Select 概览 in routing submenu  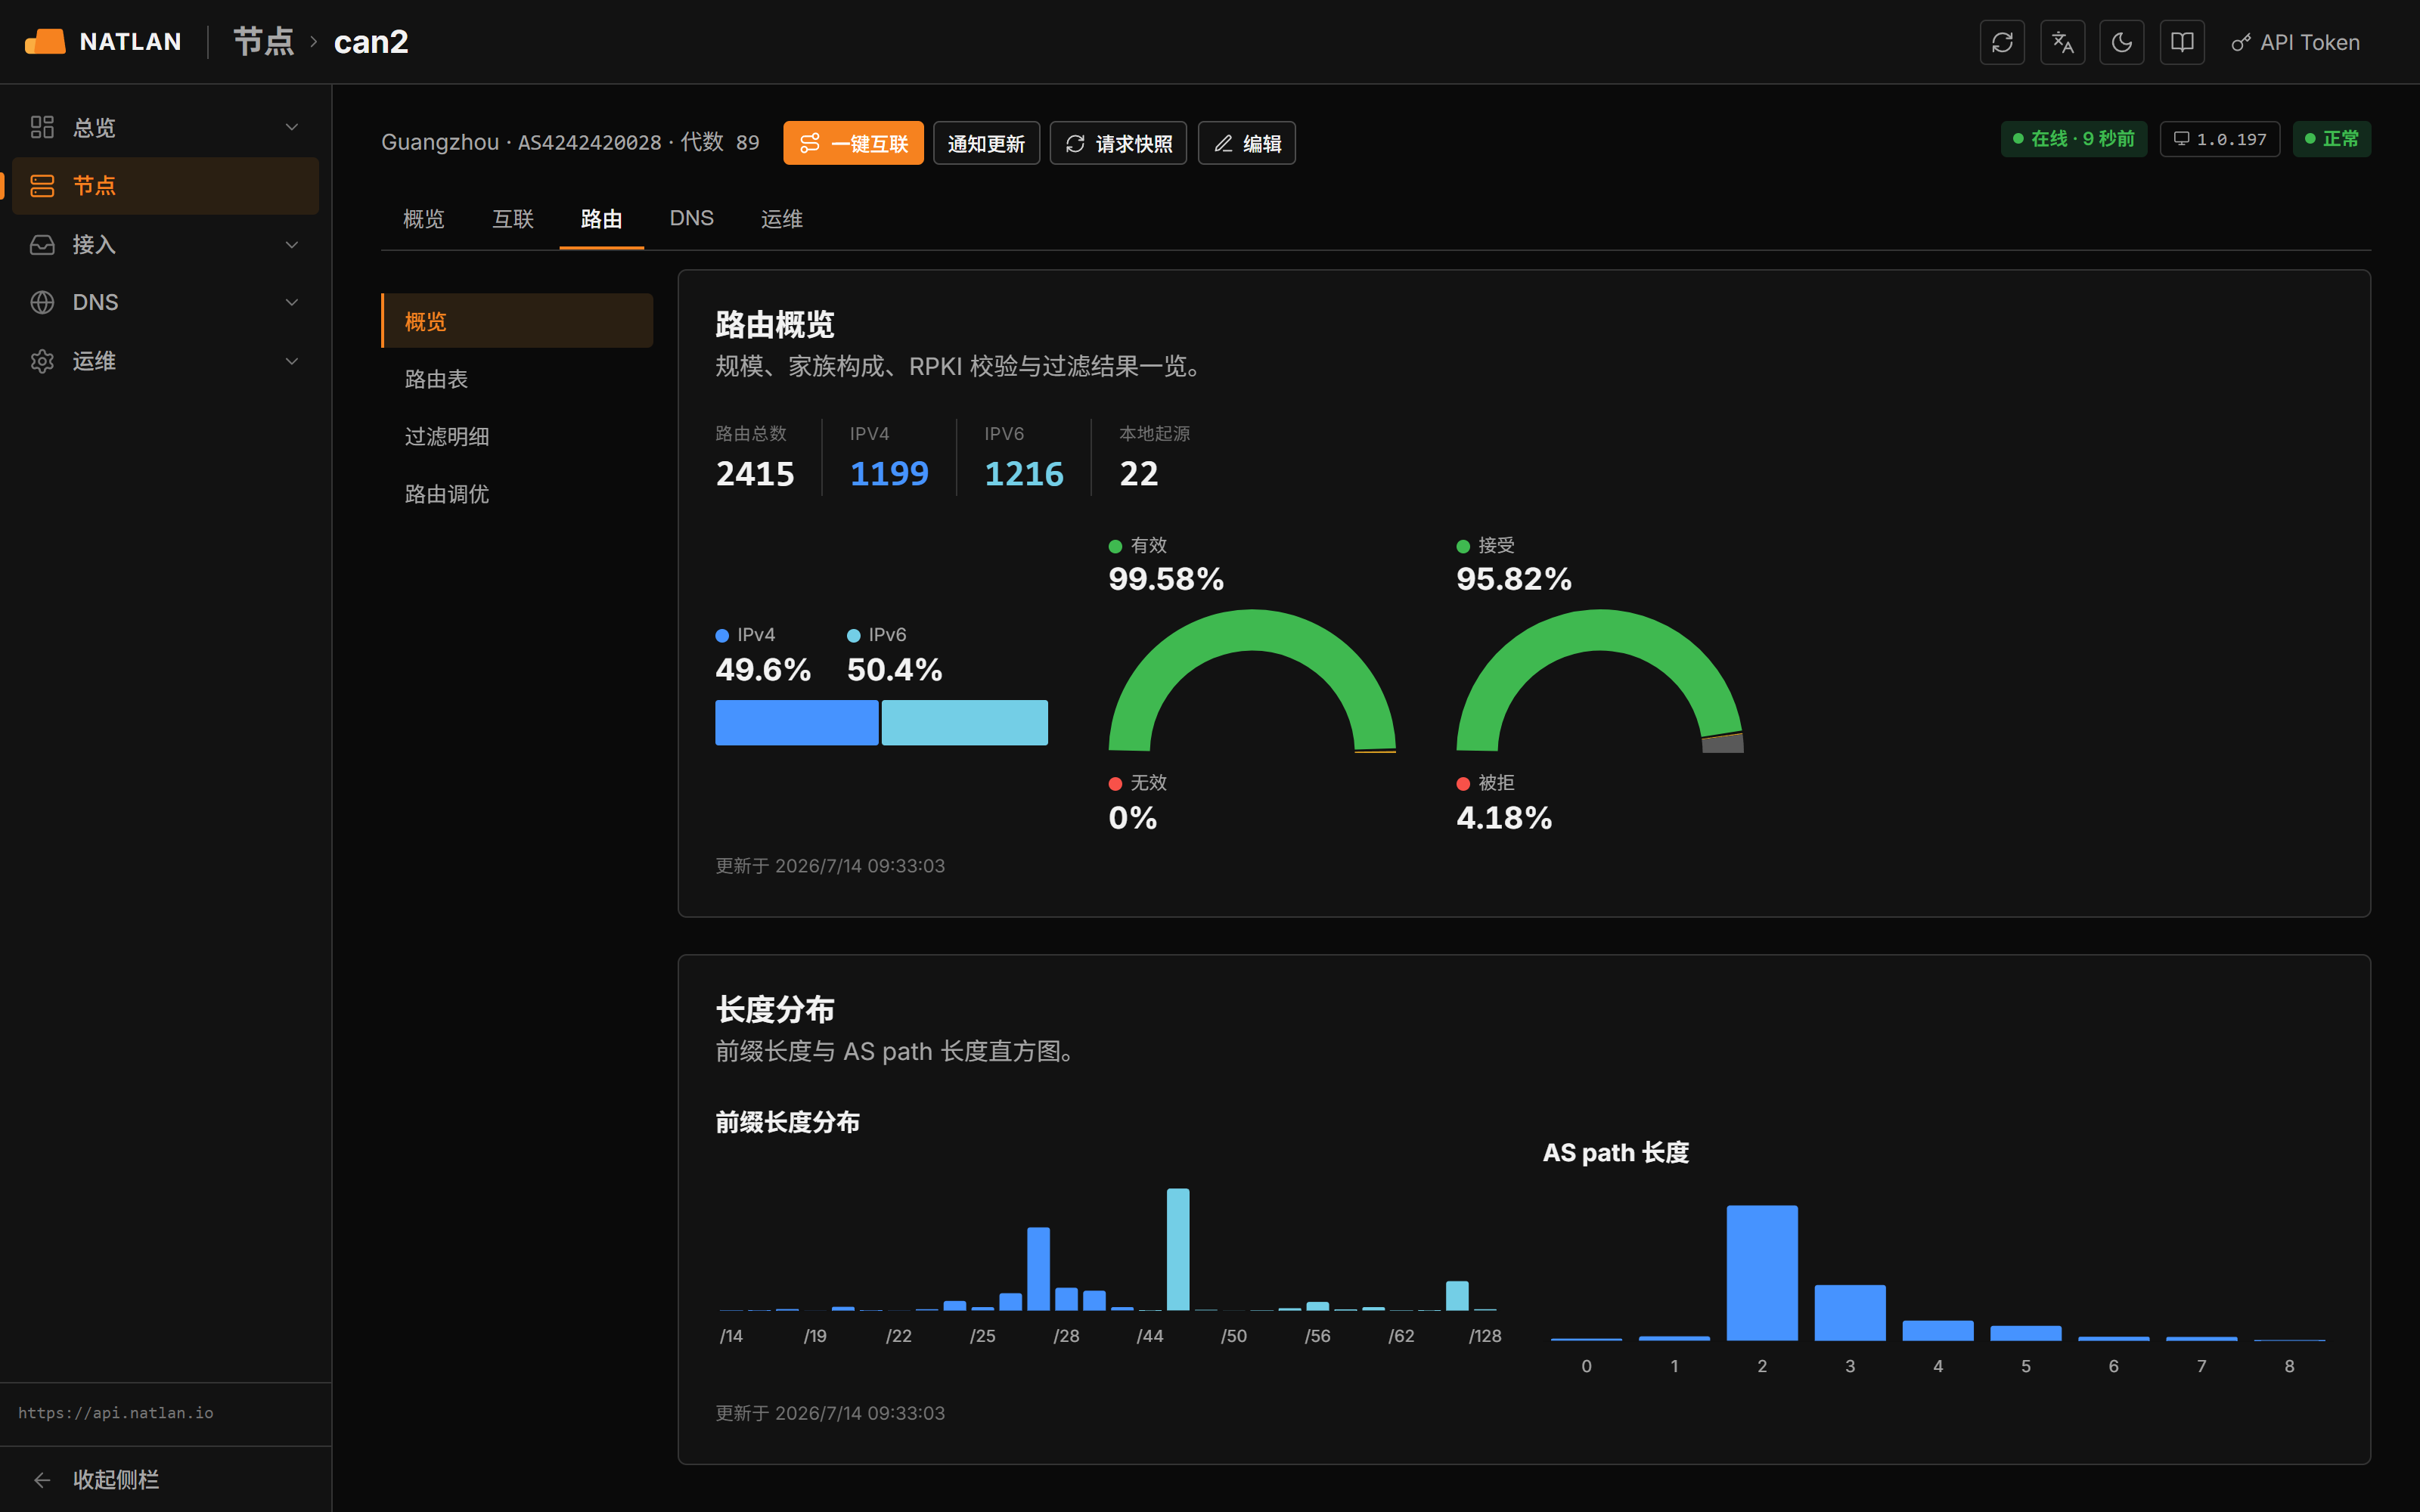[517, 321]
